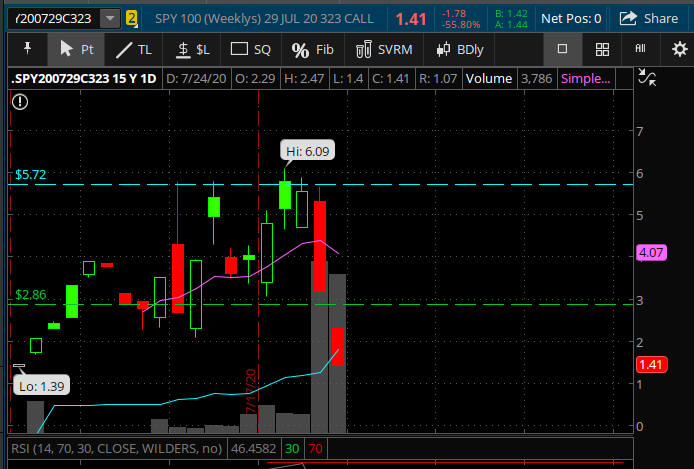Click the chart alert exclamation icon
Viewport: 694px width, 469px height.
click(20, 102)
